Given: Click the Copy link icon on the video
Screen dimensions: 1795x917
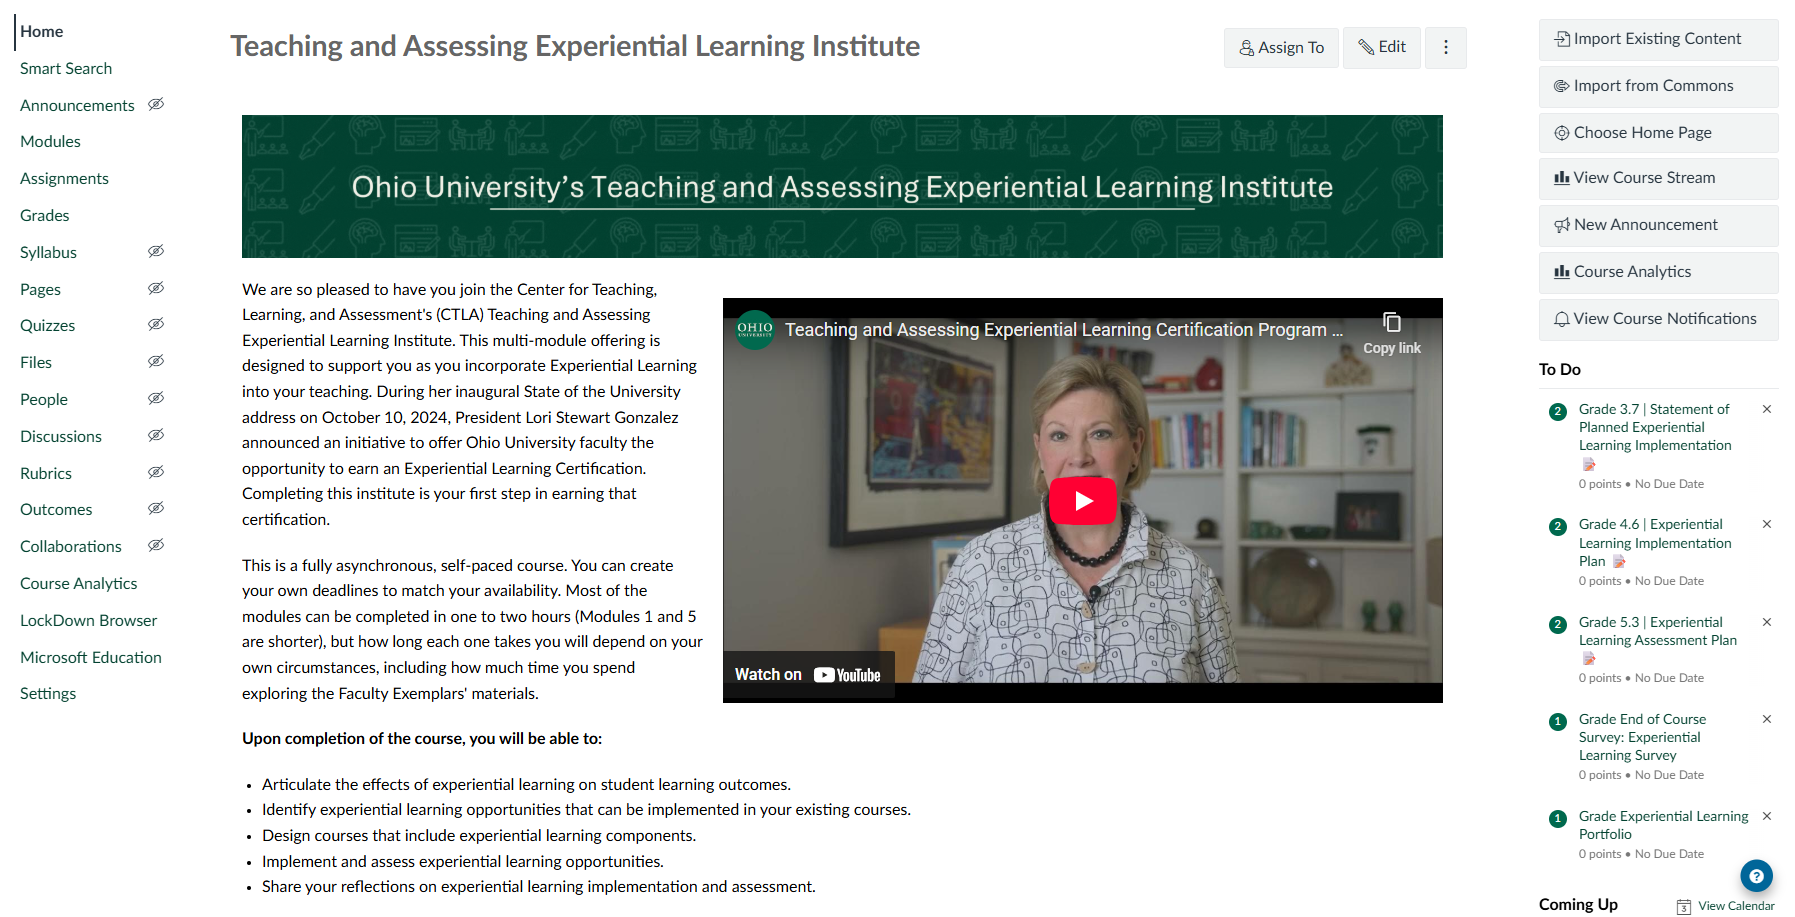Looking at the screenshot, I should (x=1391, y=322).
